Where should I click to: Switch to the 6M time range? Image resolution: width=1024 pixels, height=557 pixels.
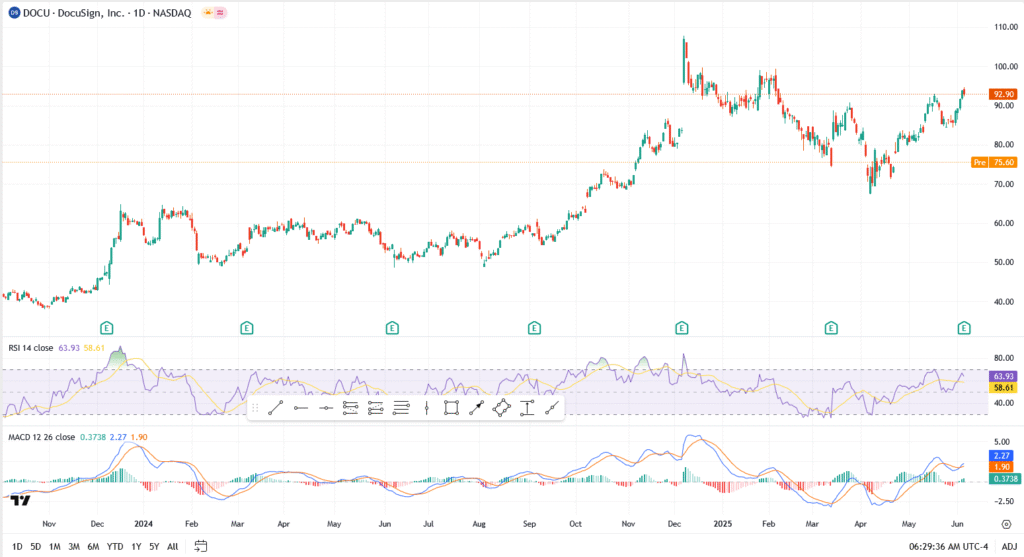click(92, 546)
